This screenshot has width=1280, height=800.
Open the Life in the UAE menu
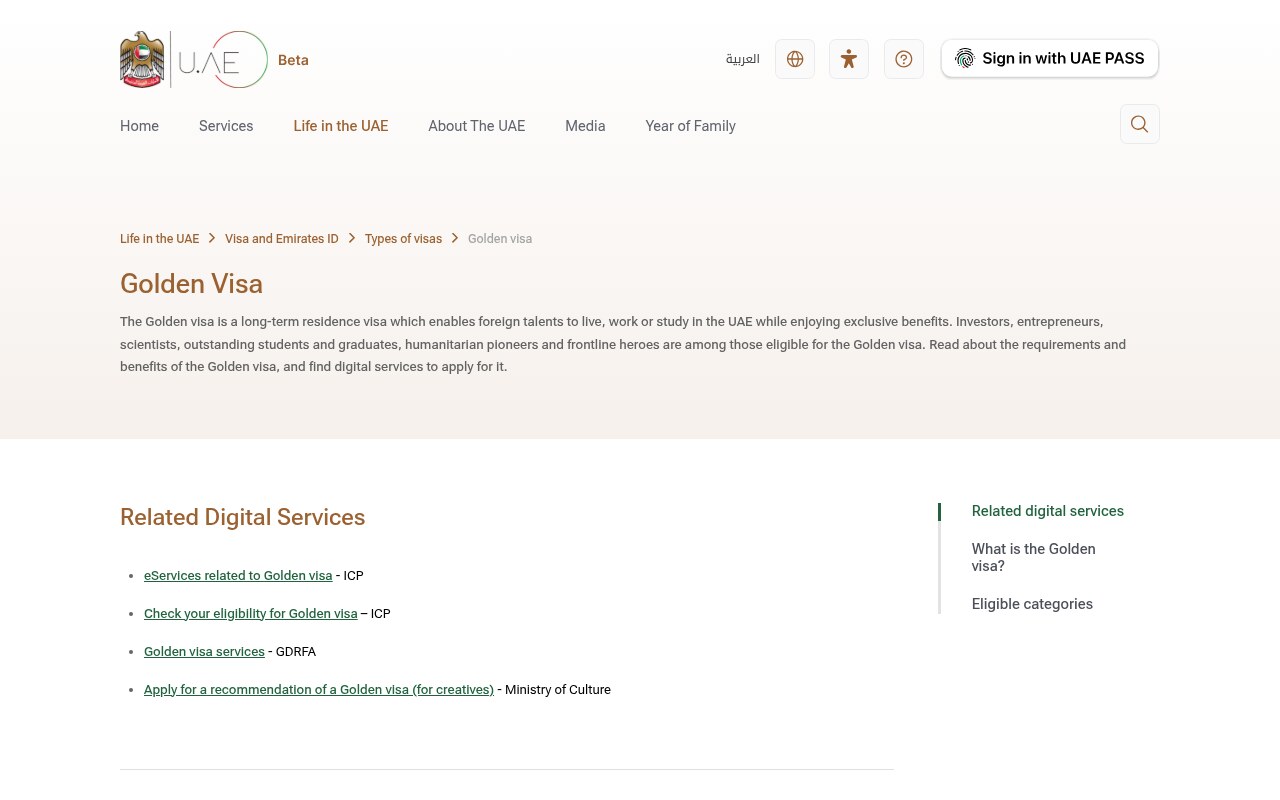click(341, 126)
